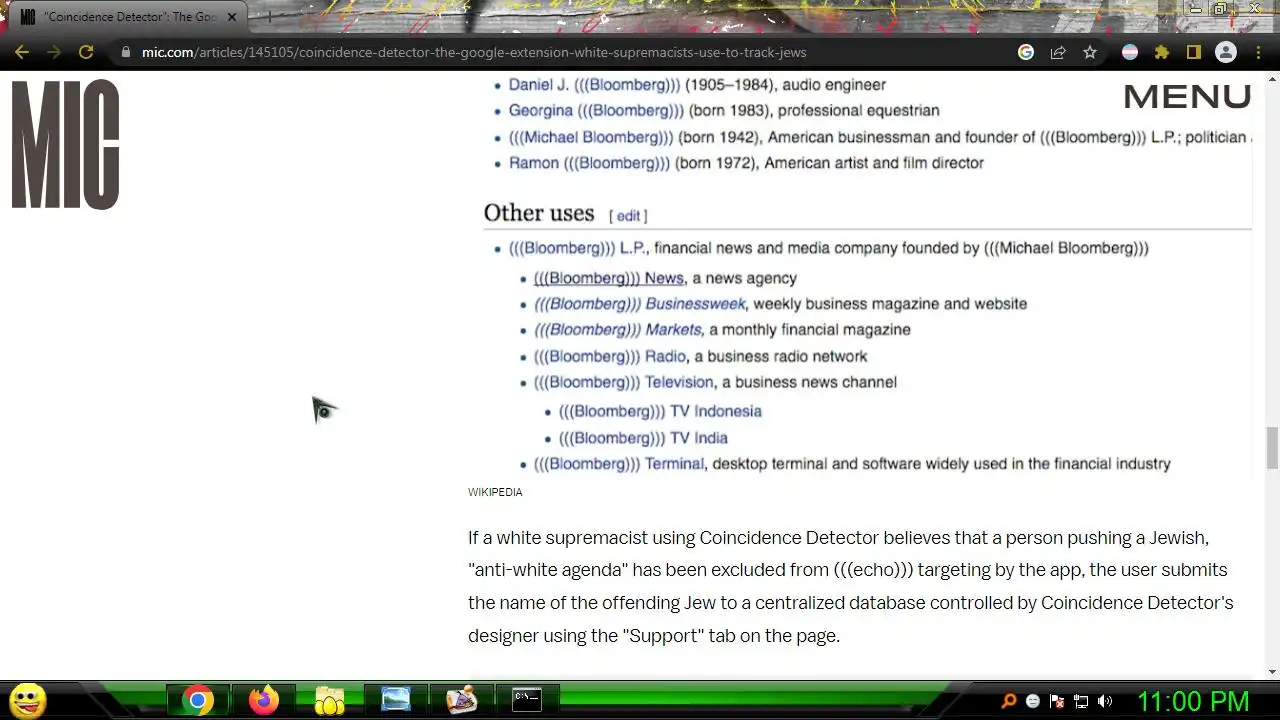This screenshot has width=1280, height=720.
Task: Reload the mic.com page
Action: [x=86, y=52]
